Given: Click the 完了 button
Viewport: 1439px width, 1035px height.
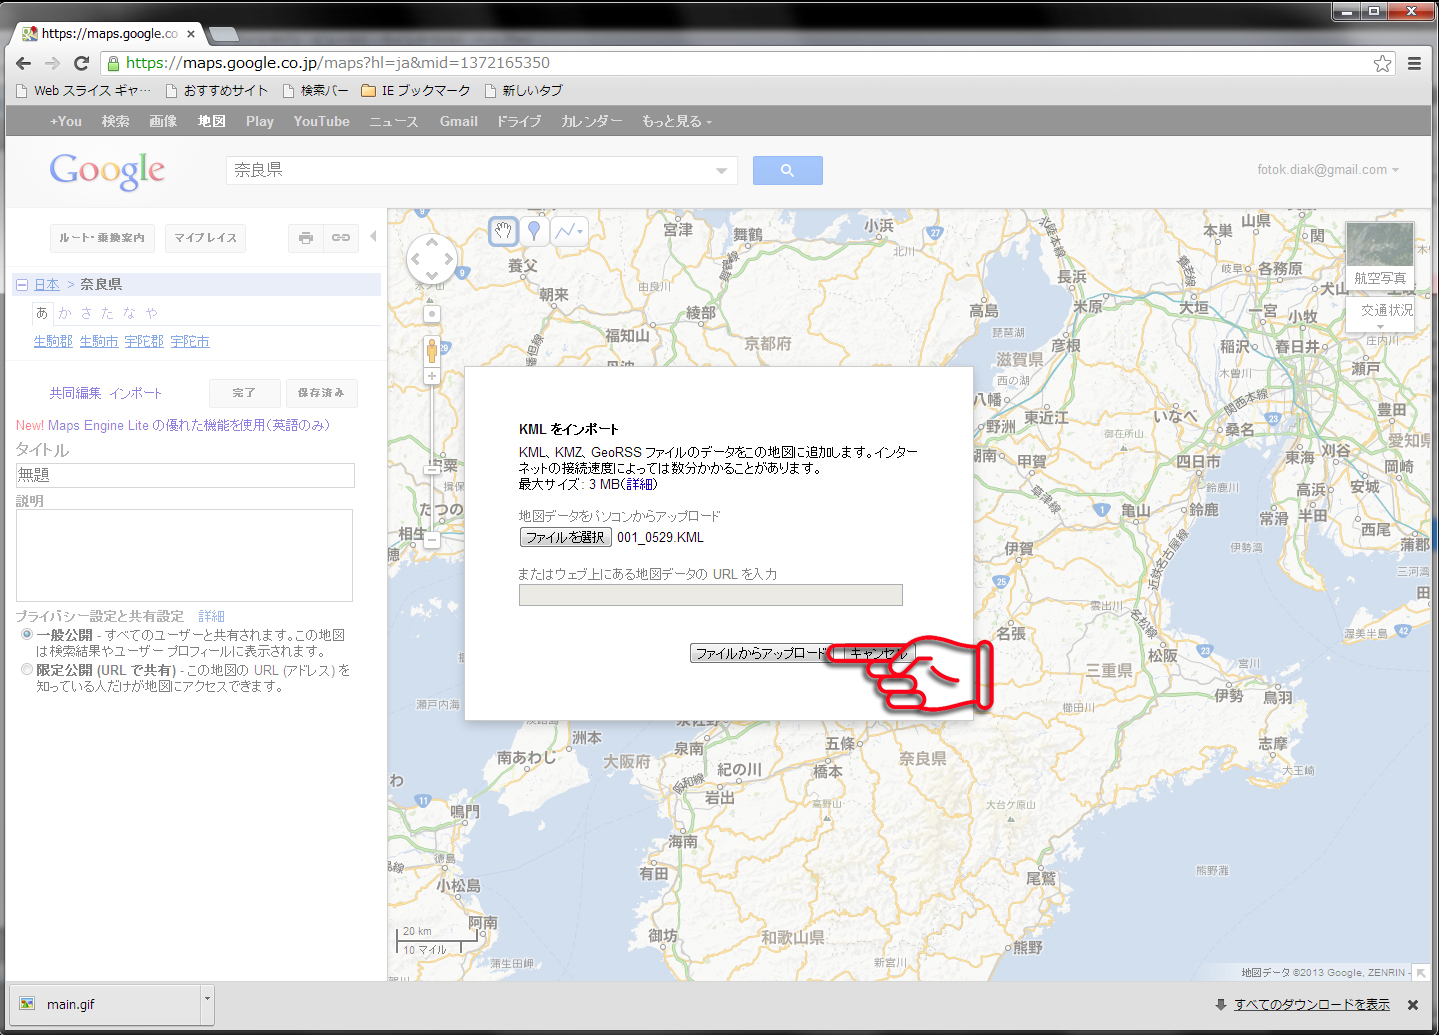Looking at the screenshot, I should point(244,393).
